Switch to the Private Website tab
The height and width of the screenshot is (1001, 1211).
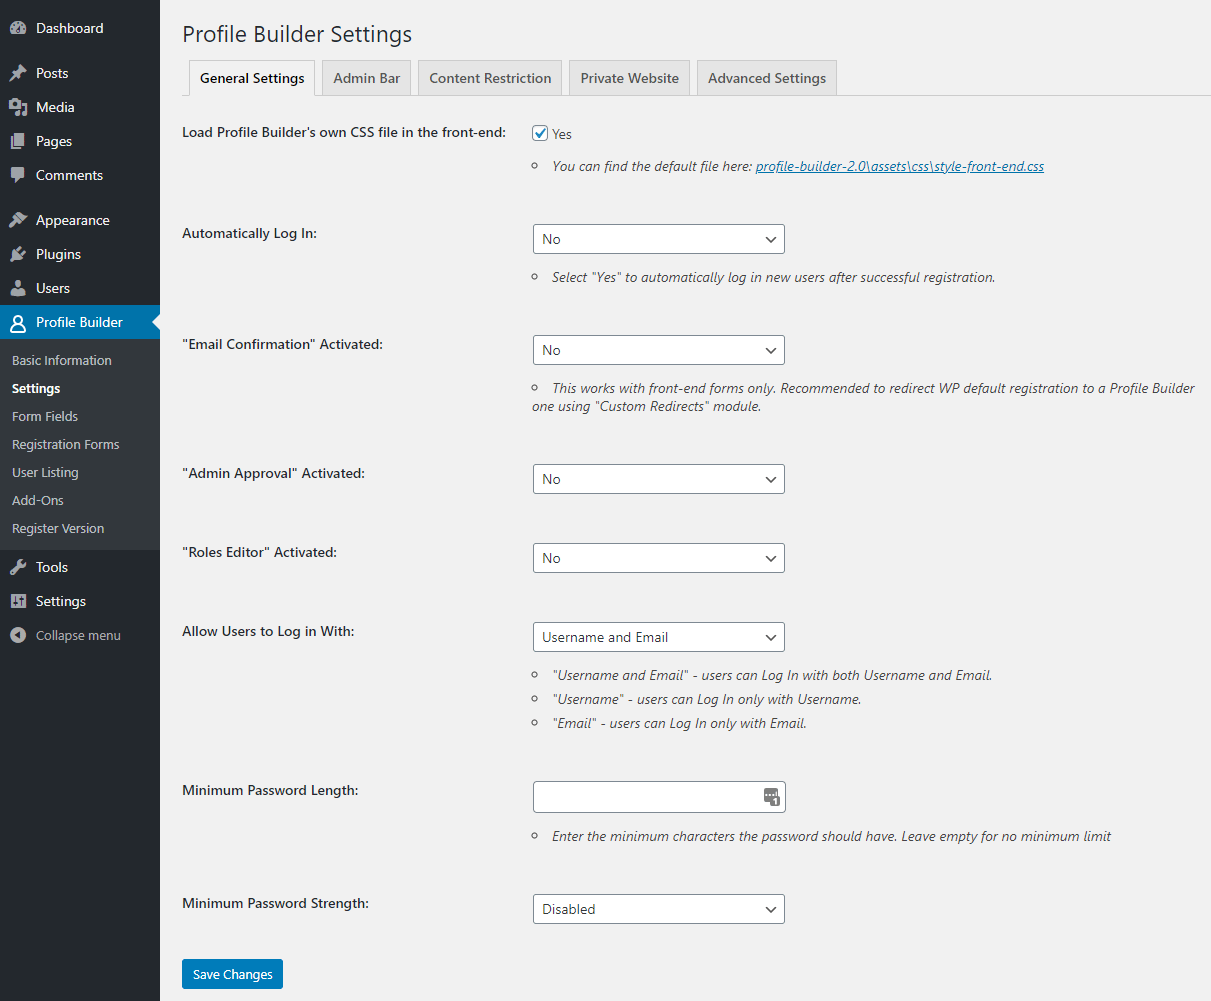tap(630, 78)
